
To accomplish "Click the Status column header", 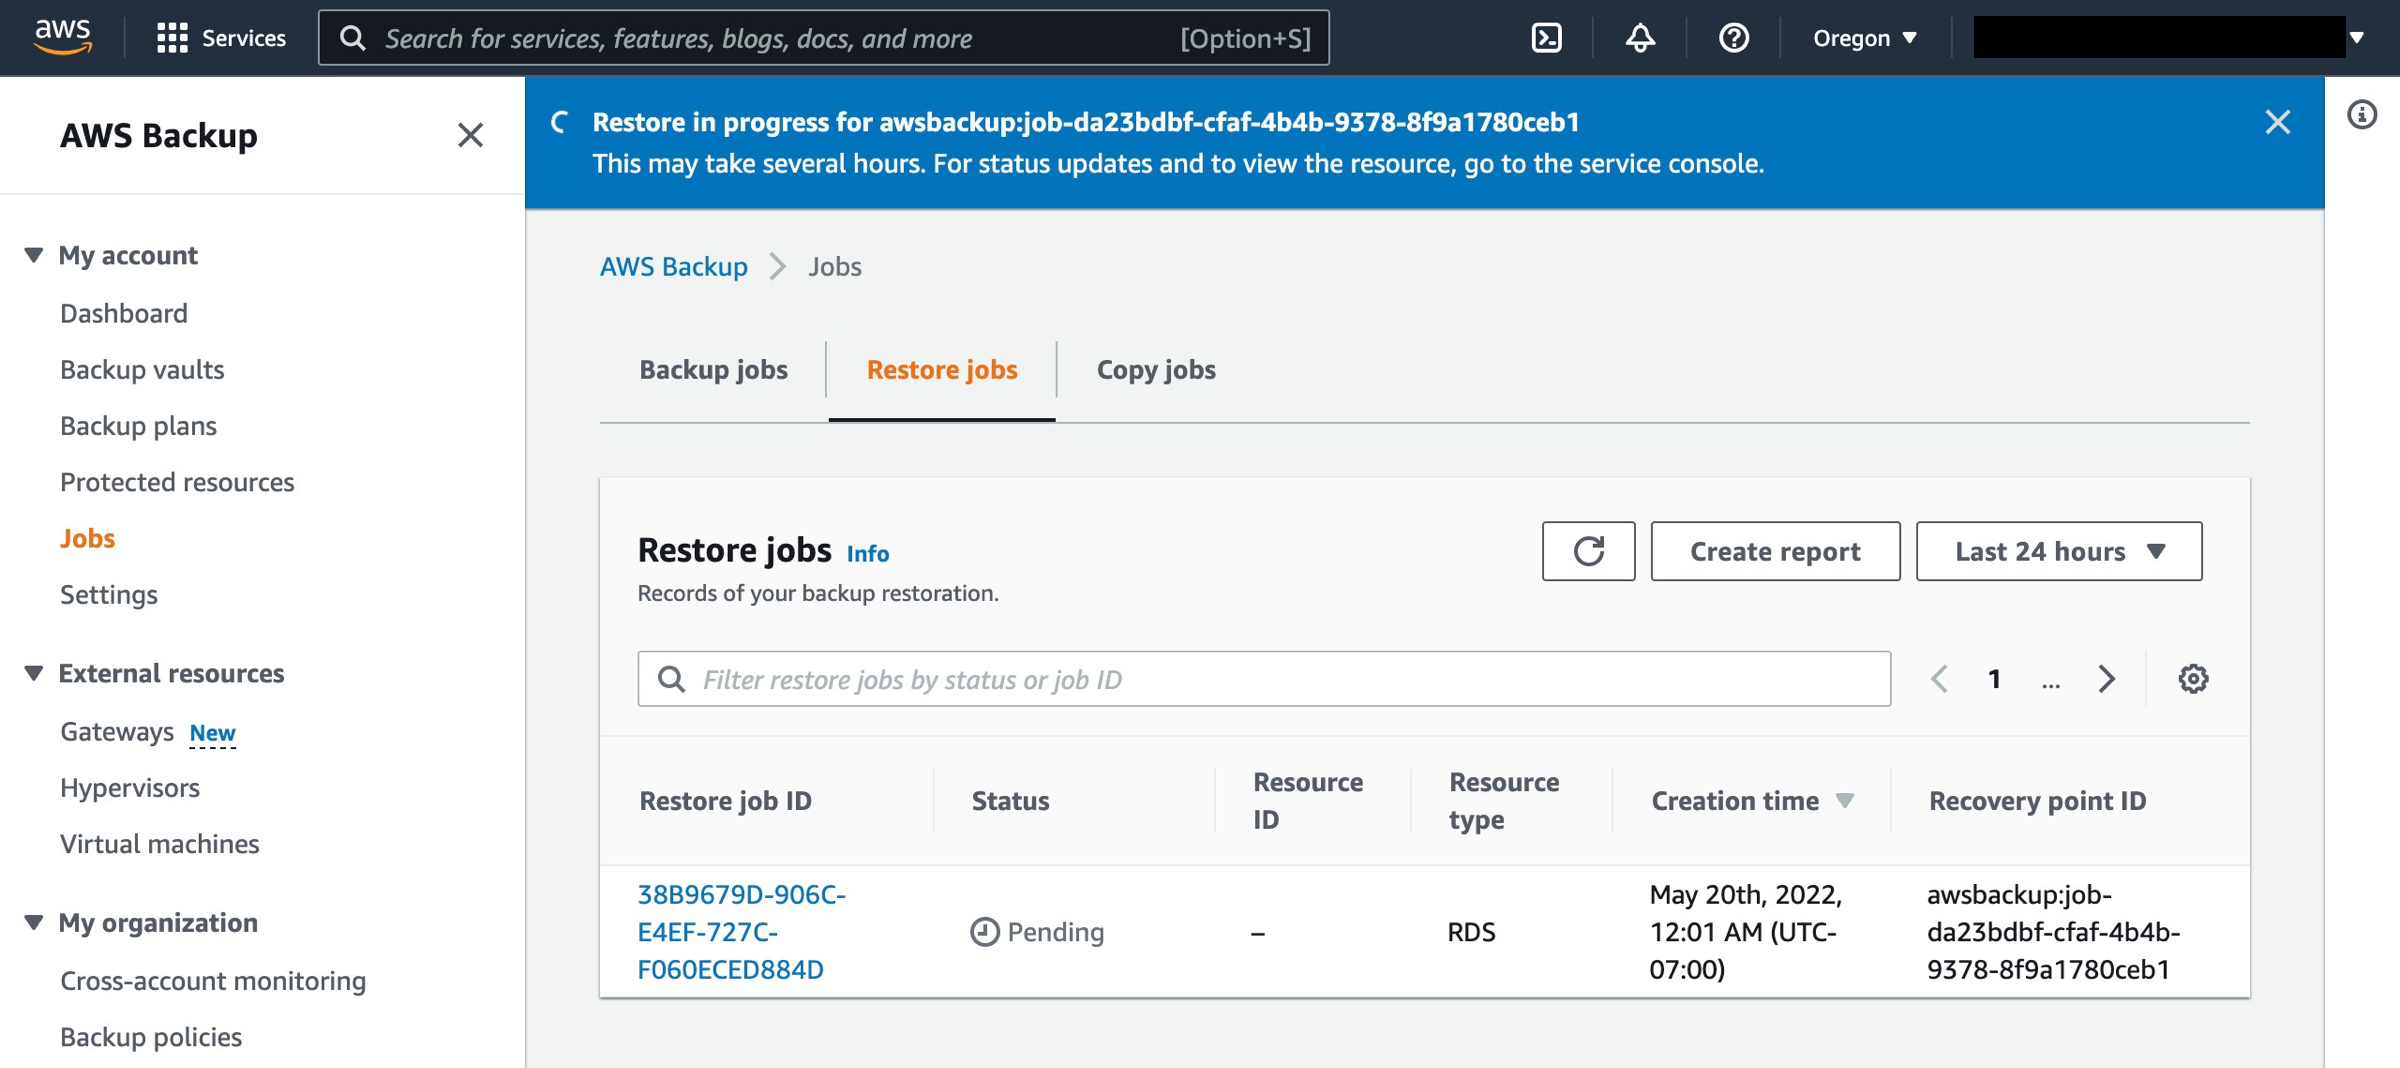I will (x=1010, y=801).
